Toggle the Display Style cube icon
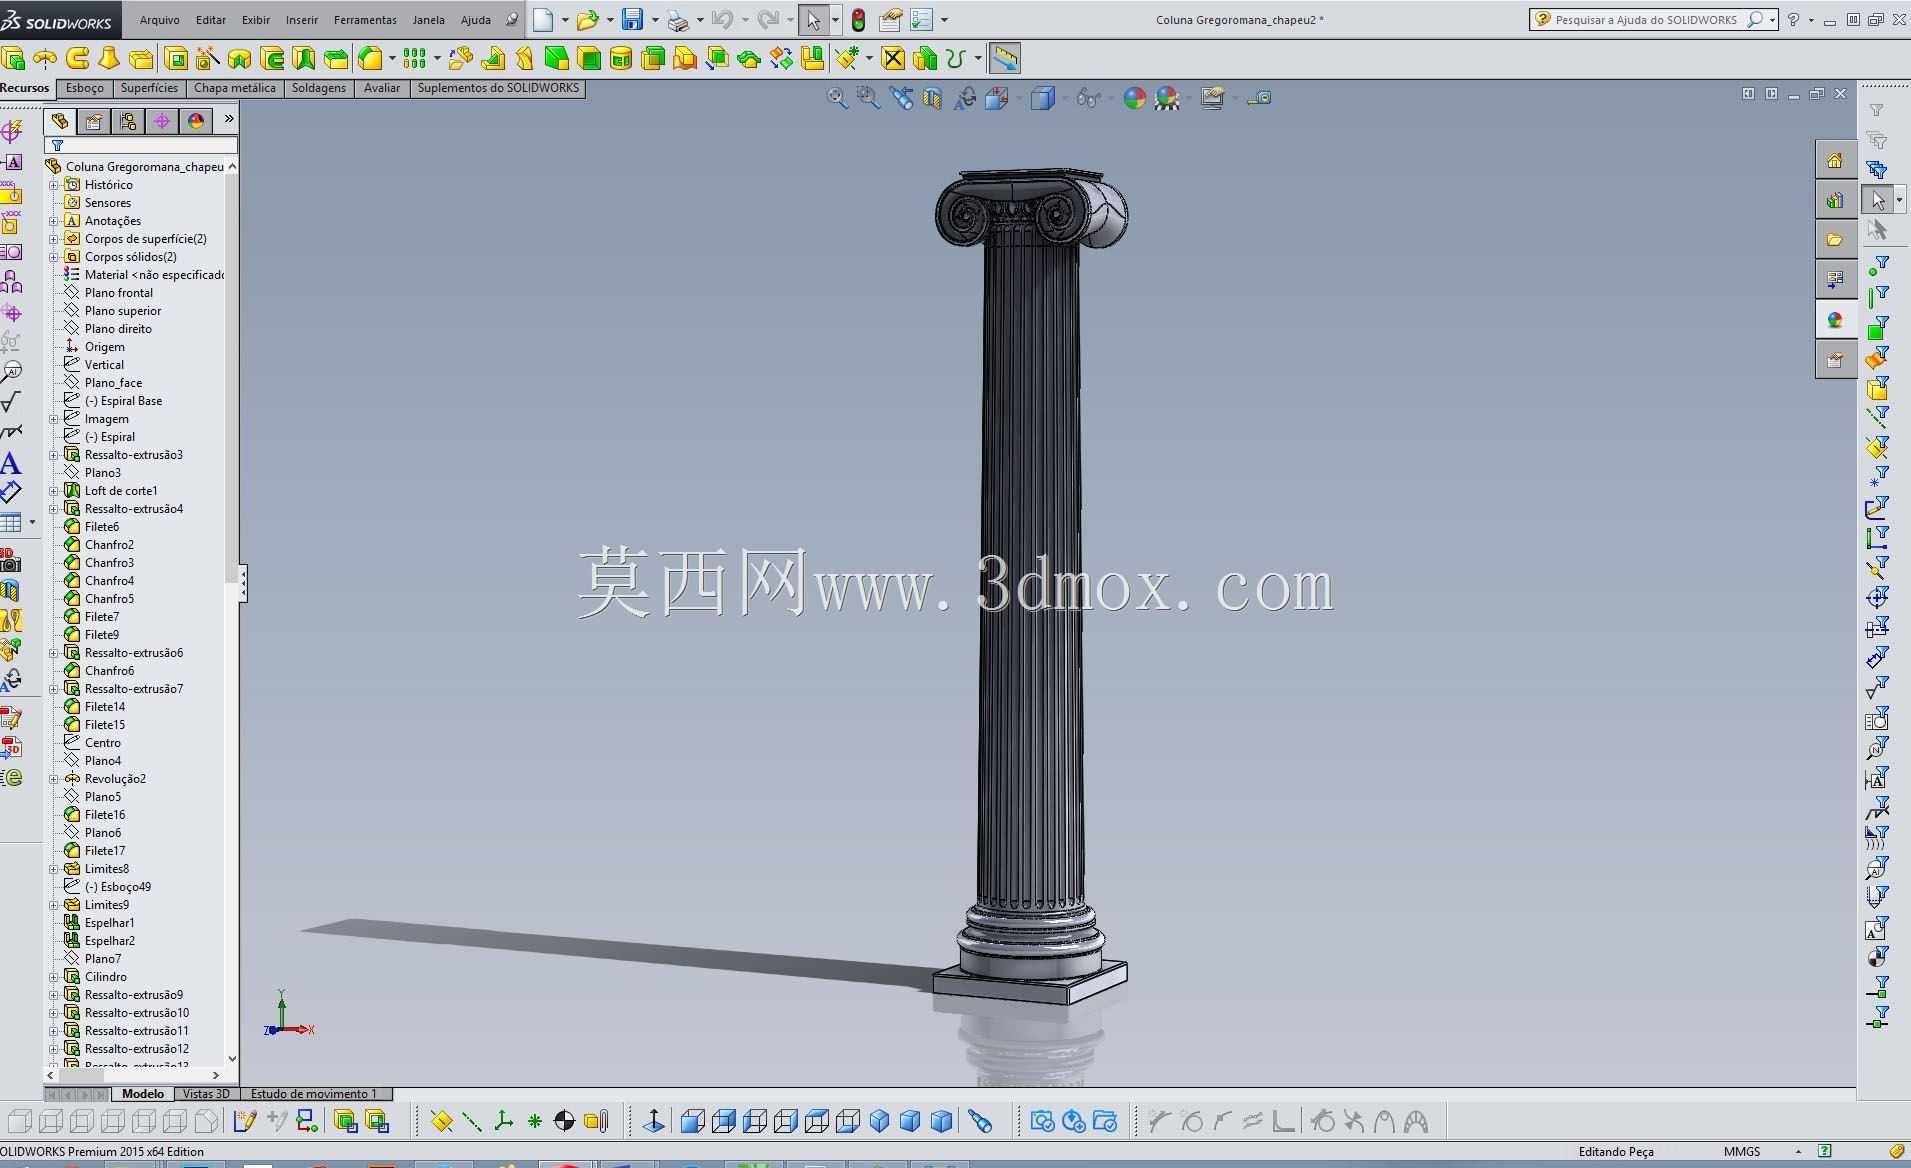 tap(1042, 98)
